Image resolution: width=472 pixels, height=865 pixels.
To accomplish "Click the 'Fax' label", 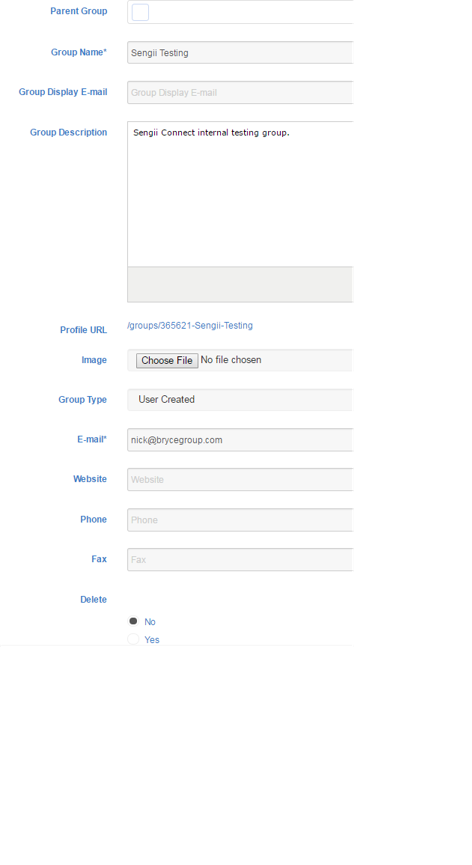I will pos(99,559).
